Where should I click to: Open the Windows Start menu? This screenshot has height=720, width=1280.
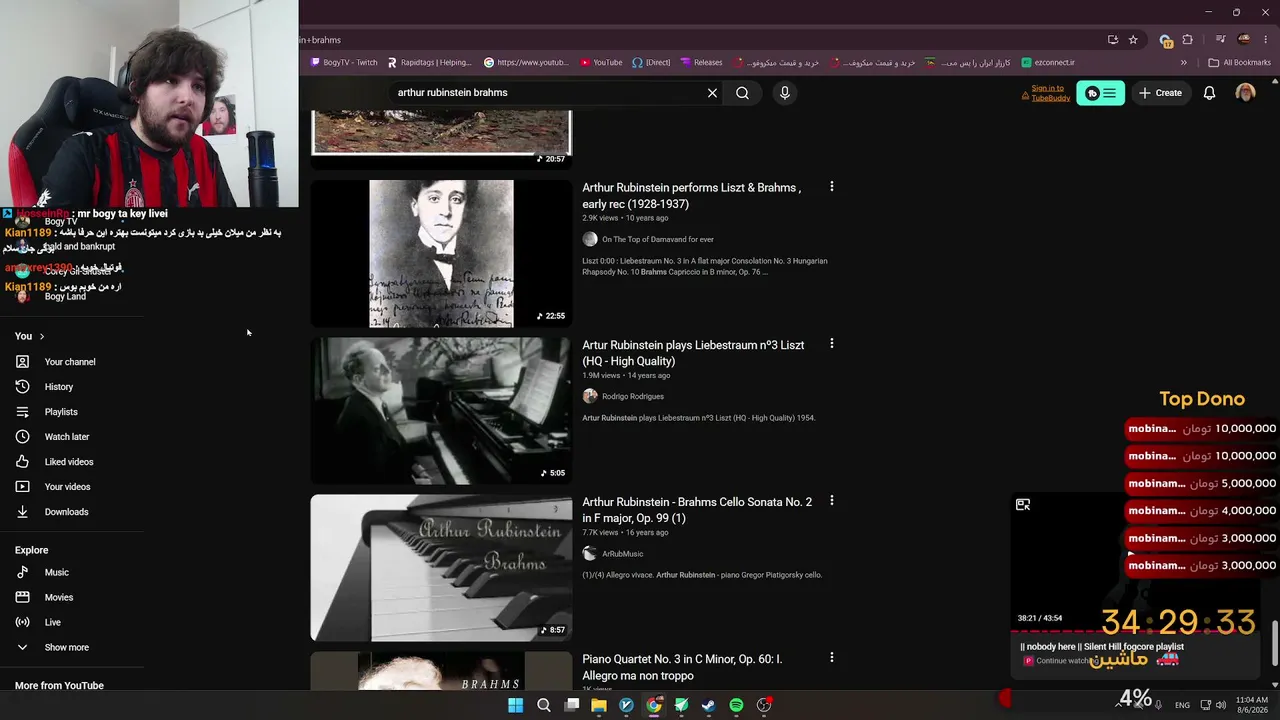point(515,705)
